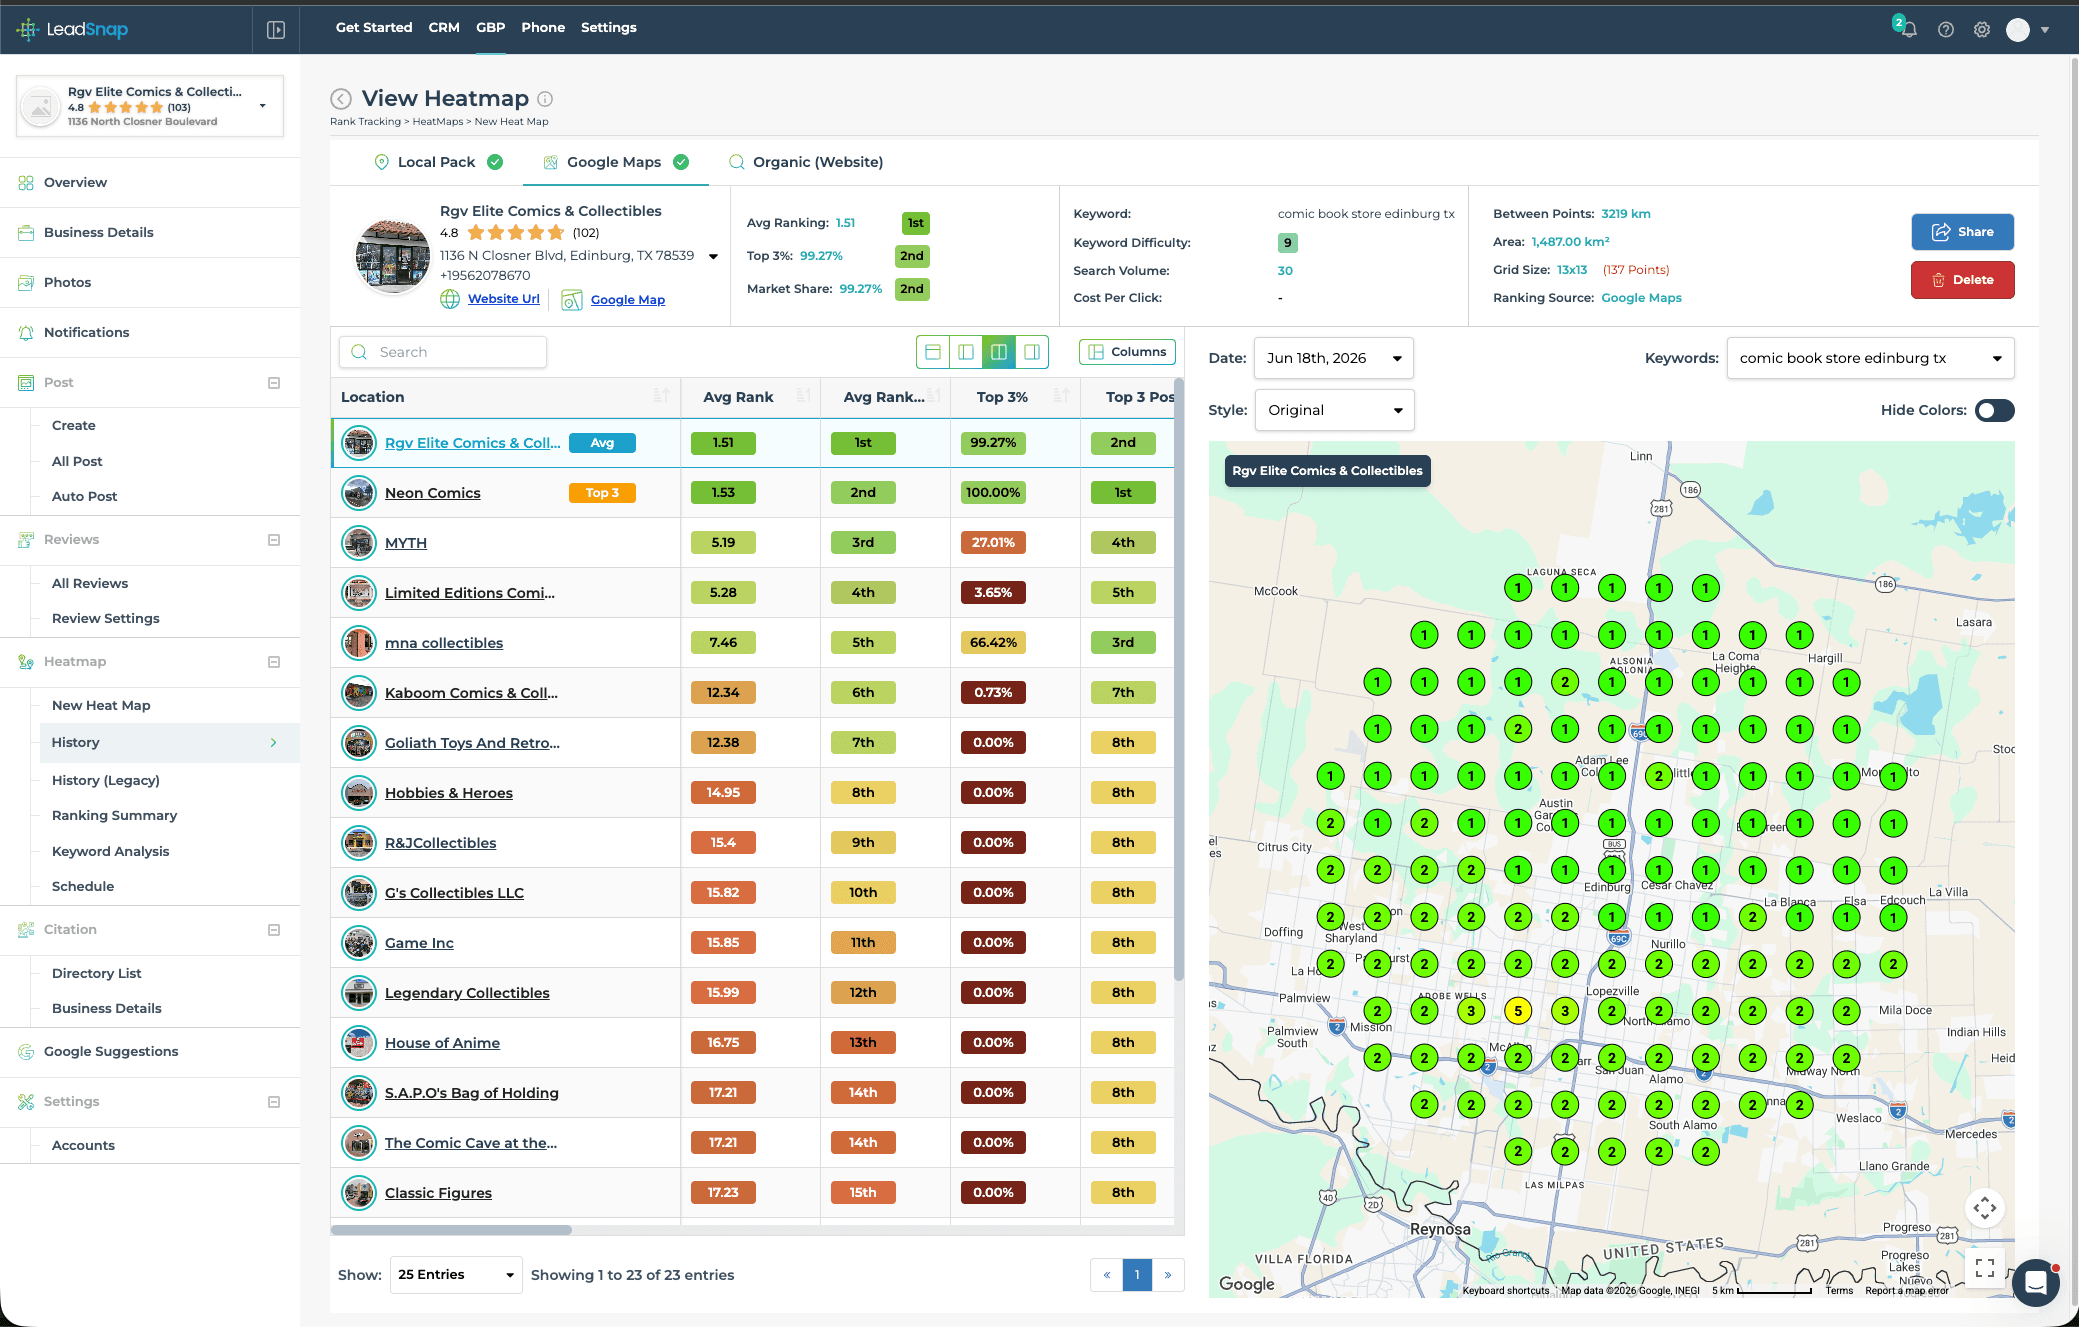Open Keyword Analysis sidebar item

pyautogui.click(x=110, y=851)
